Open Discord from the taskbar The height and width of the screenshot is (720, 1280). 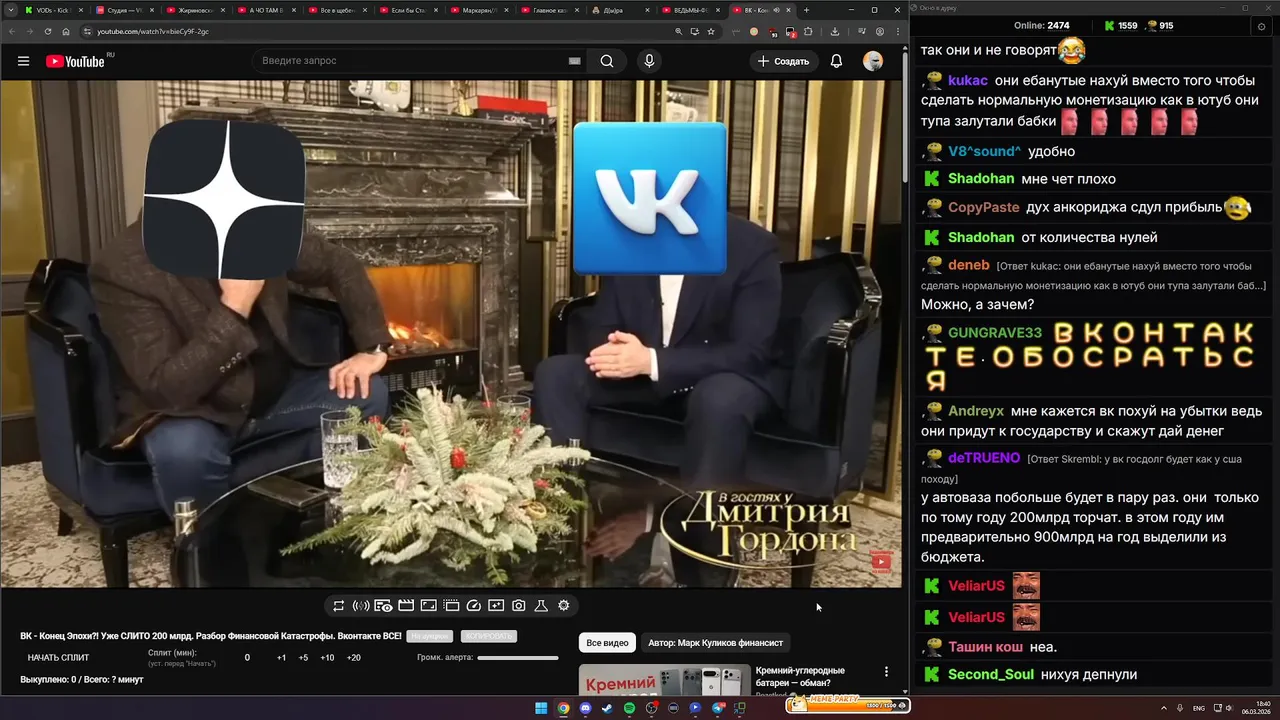pos(585,708)
